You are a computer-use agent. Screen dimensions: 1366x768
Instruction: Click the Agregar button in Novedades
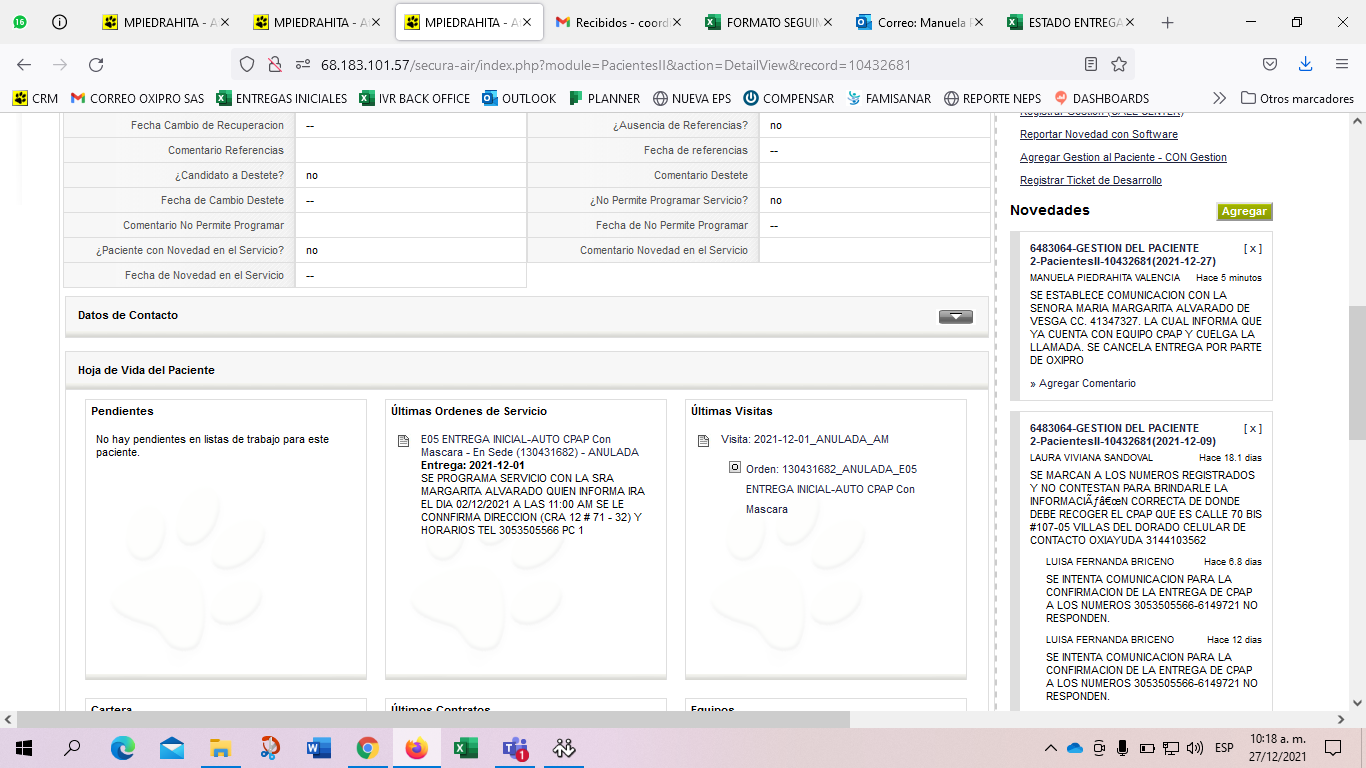coord(1244,211)
